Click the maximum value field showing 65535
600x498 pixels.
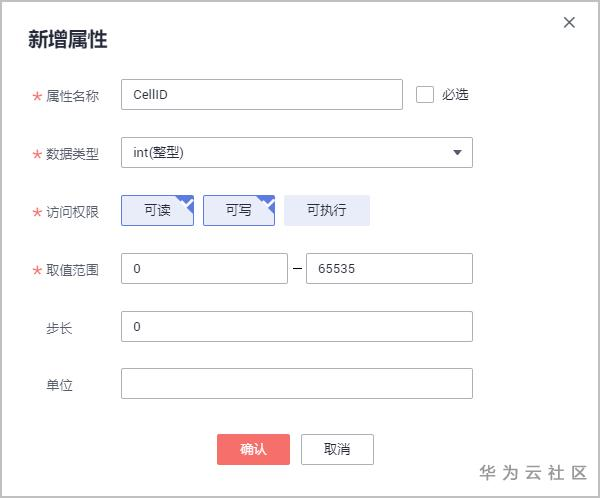point(388,269)
